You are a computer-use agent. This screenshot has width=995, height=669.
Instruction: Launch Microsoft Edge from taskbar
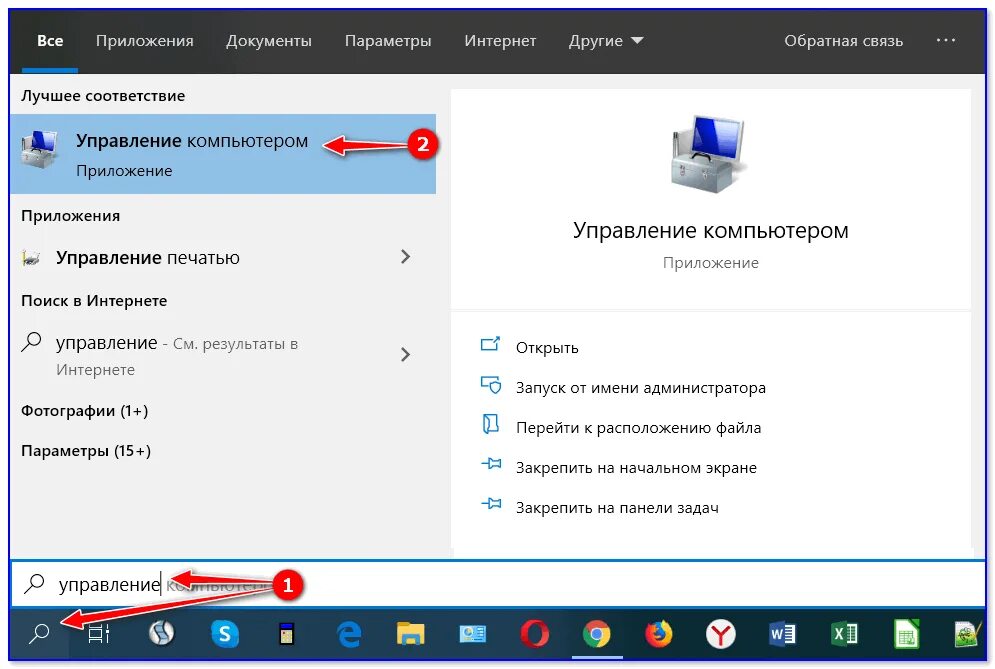pyautogui.click(x=348, y=633)
